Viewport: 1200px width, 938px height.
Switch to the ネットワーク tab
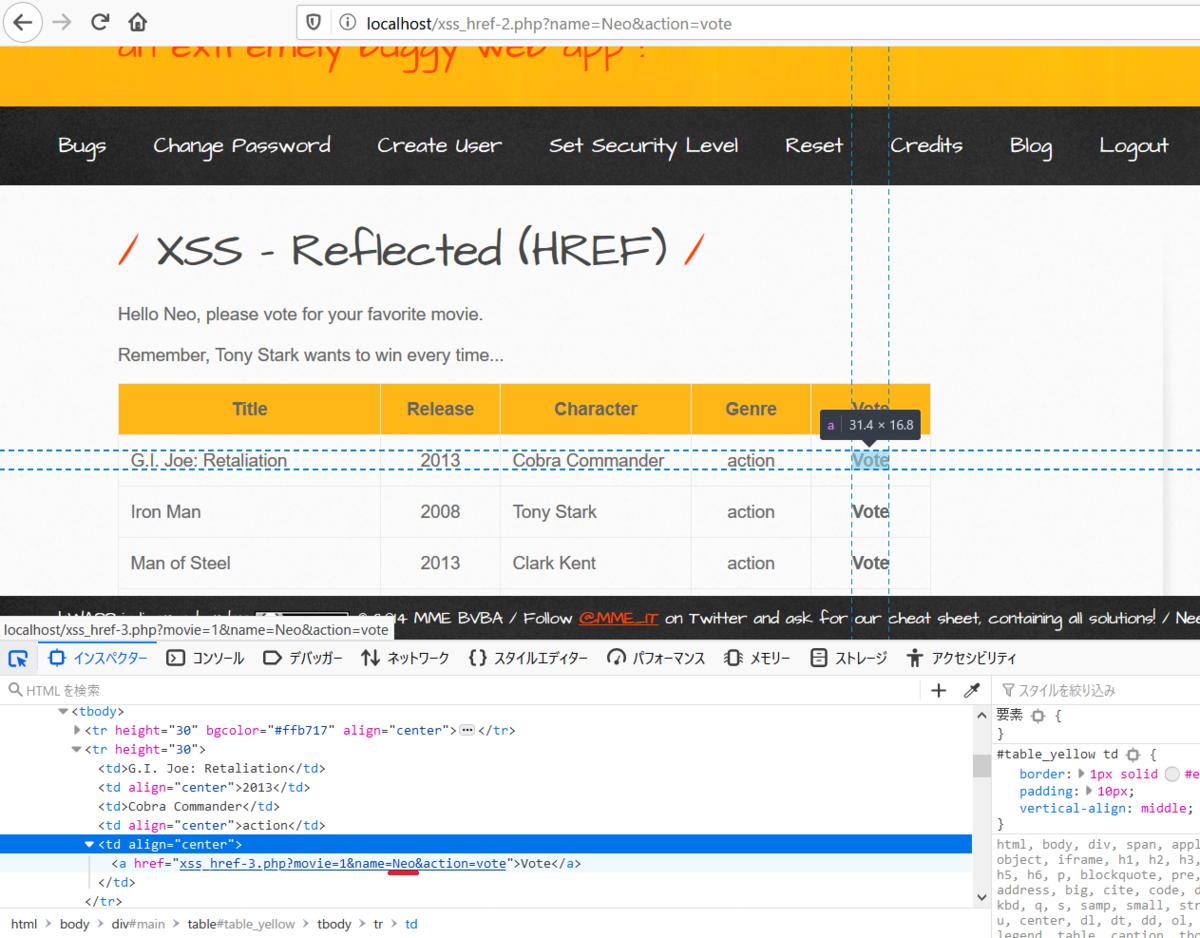click(x=405, y=658)
